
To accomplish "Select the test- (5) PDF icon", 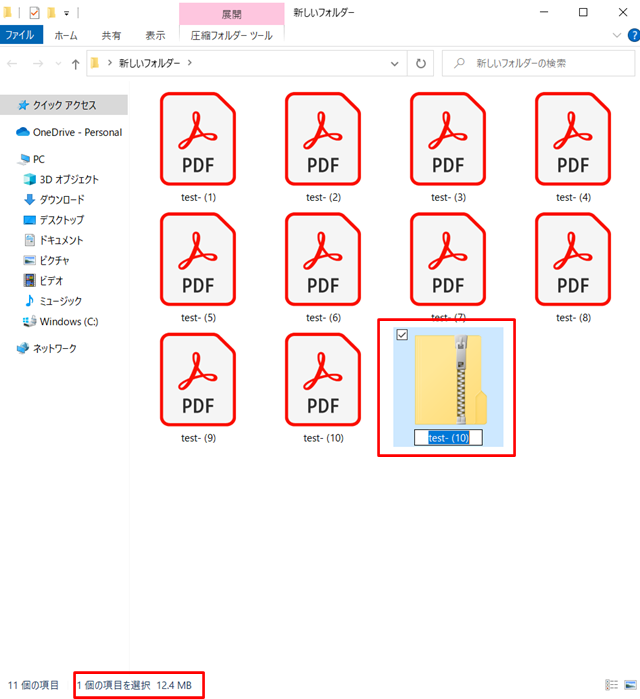I will [198, 259].
